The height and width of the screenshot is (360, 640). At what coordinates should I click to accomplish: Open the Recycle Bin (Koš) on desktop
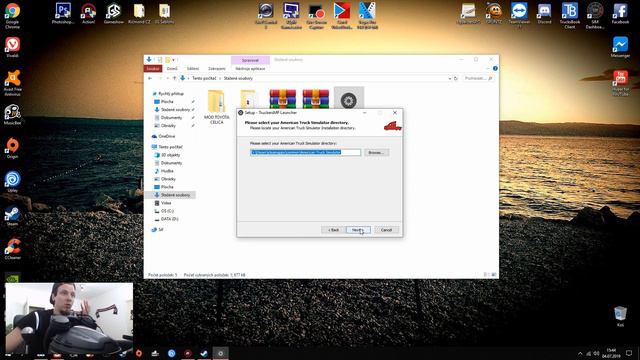click(620, 316)
